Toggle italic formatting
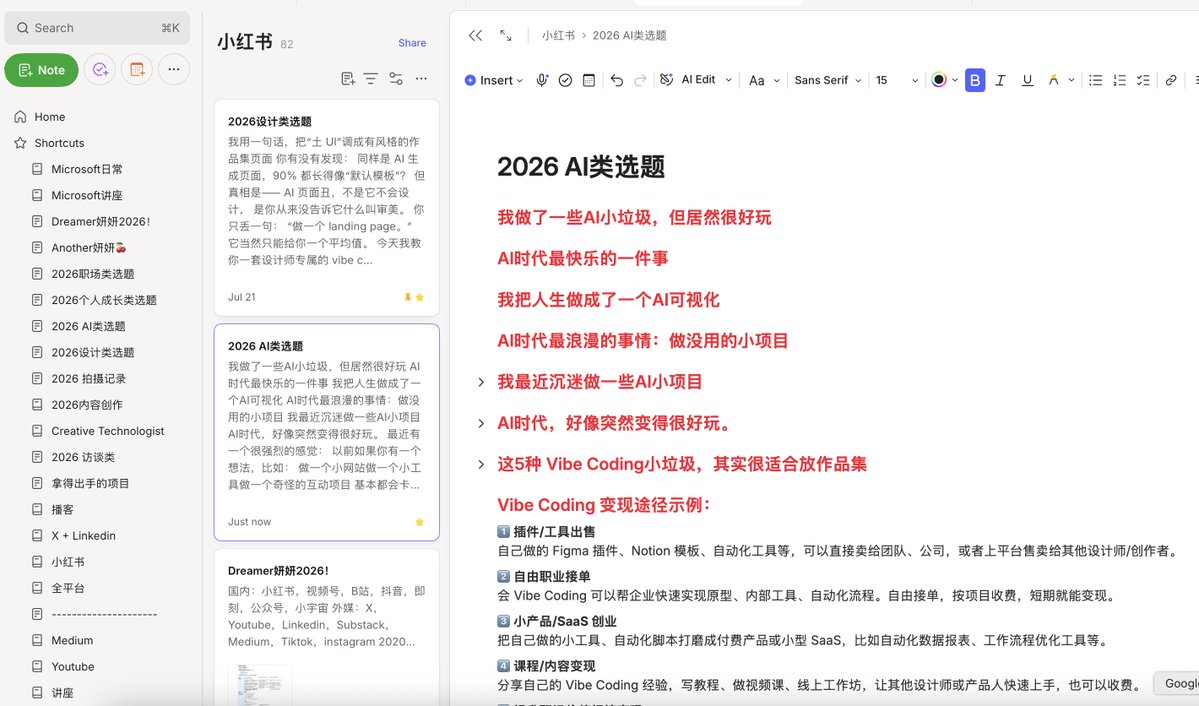The image size is (1199, 706). tap(1000, 80)
